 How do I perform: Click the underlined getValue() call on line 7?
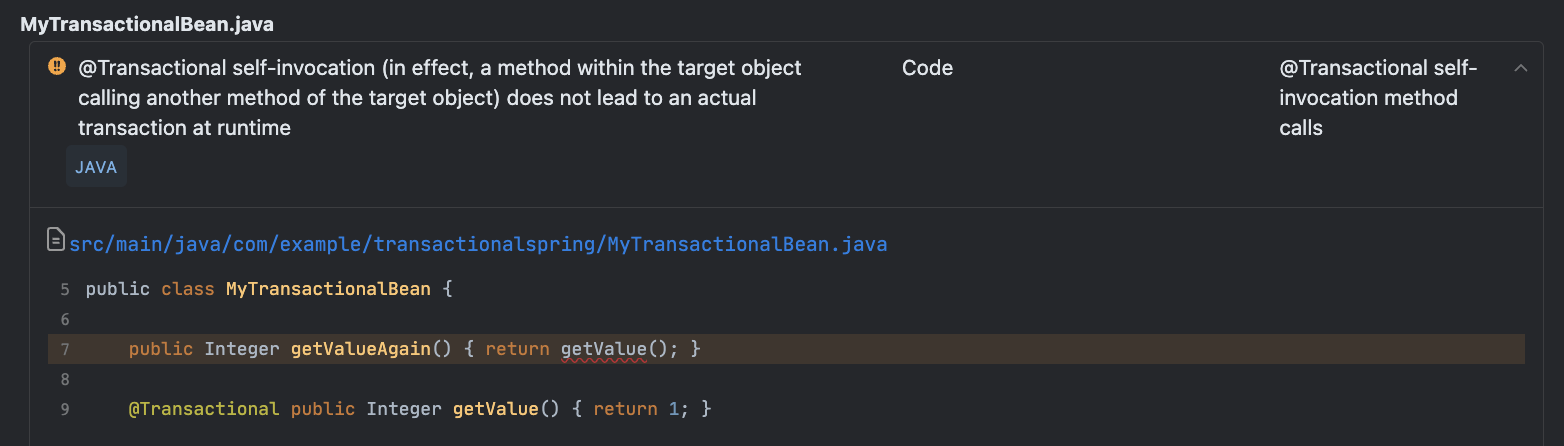click(x=604, y=349)
